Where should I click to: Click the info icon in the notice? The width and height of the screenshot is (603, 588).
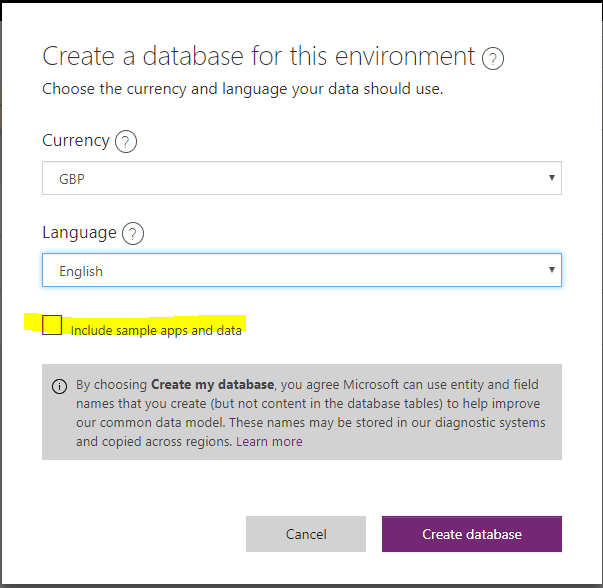click(59, 386)
